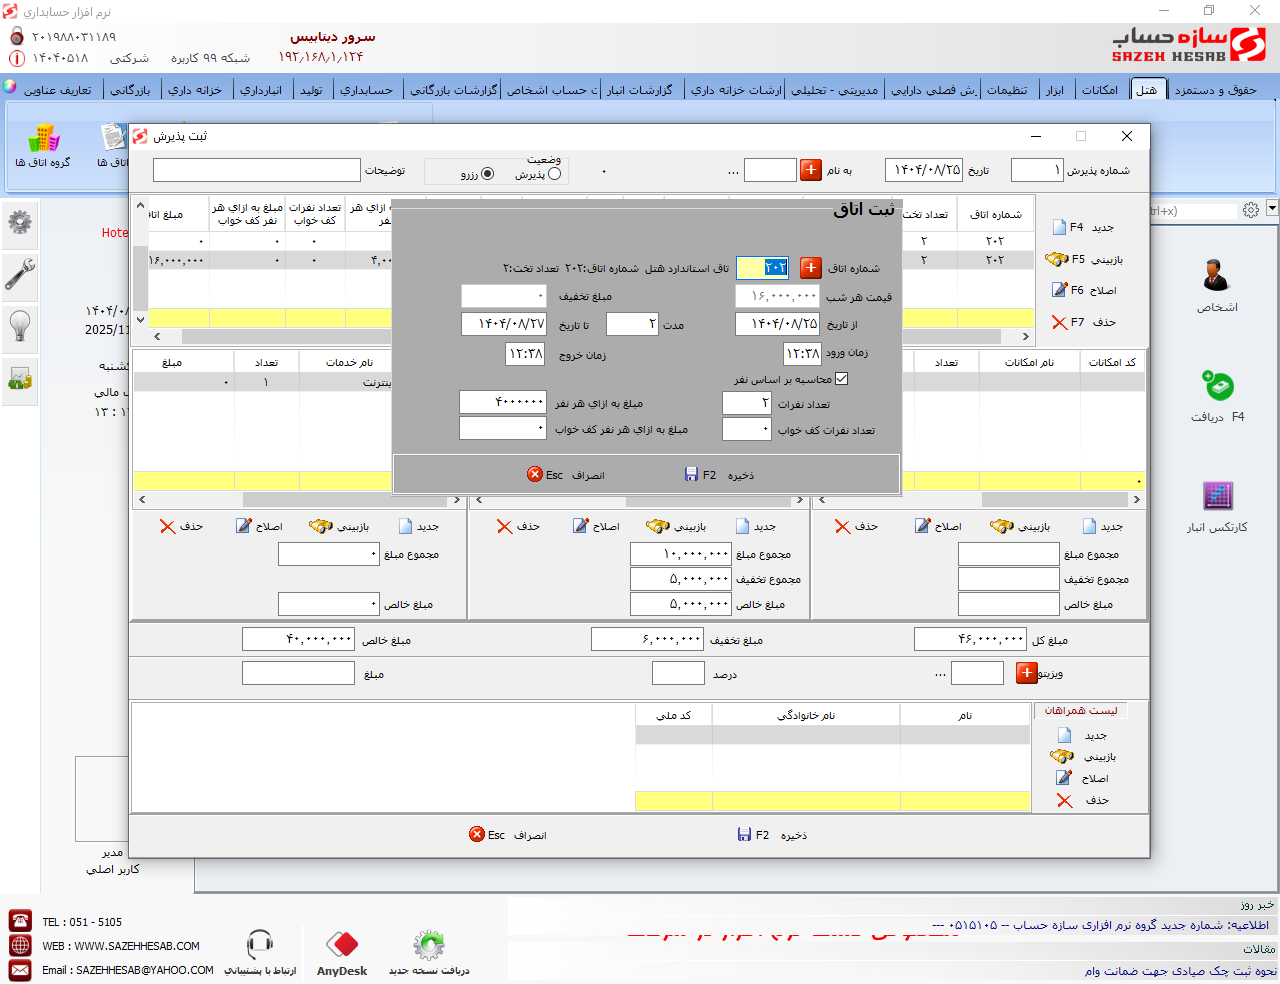This screenshot has height=984, width=1280.
Task: Open the تعاریف عناوین menu tab
Action: tap(57, 90)
